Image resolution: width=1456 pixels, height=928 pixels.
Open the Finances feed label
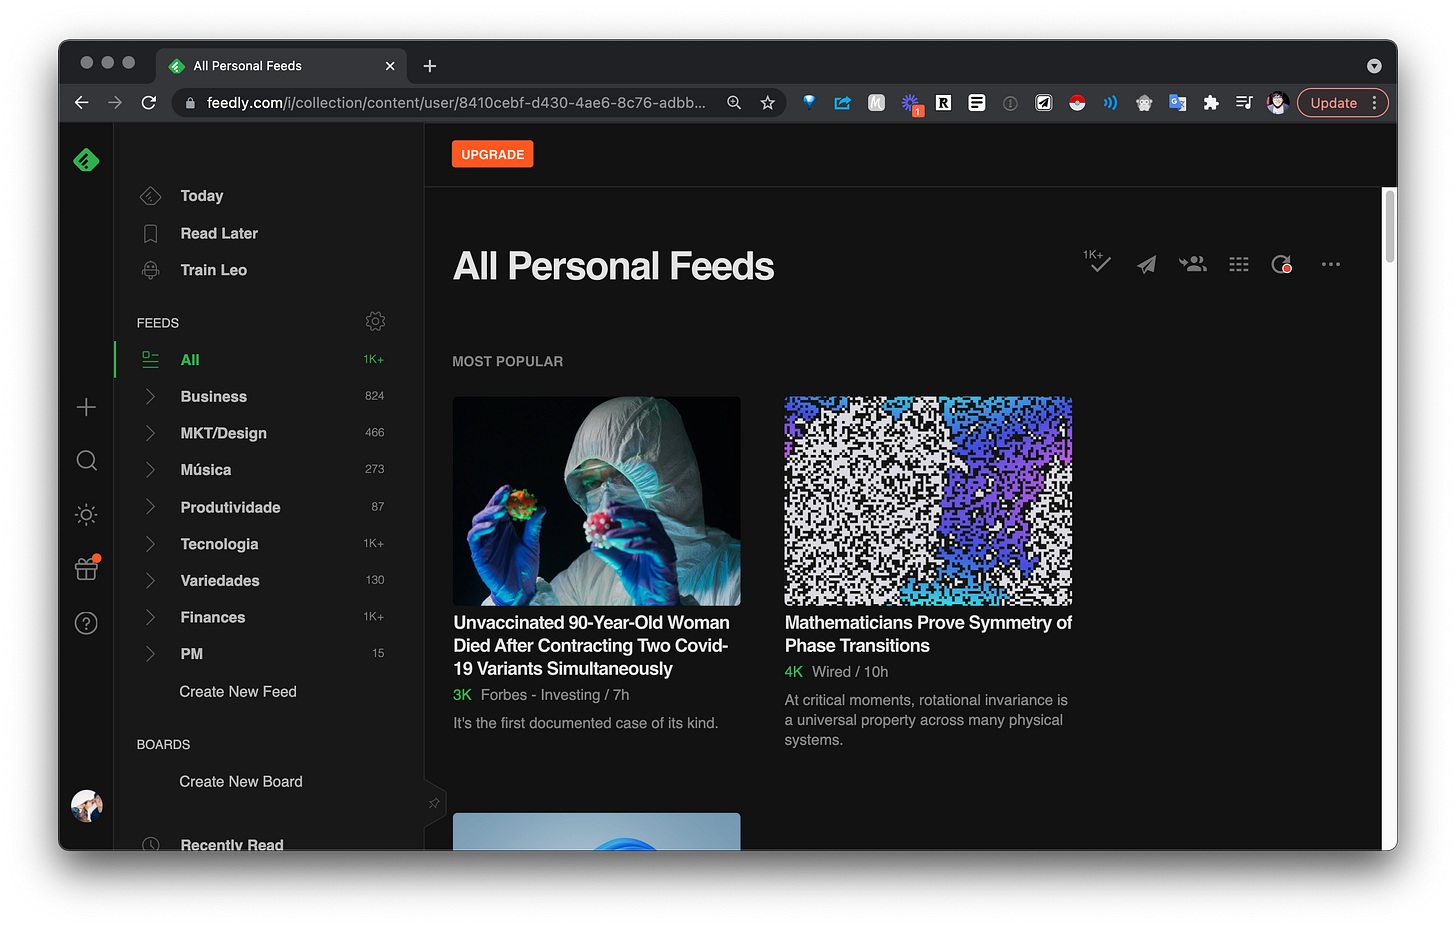click(x=213, y=617)
